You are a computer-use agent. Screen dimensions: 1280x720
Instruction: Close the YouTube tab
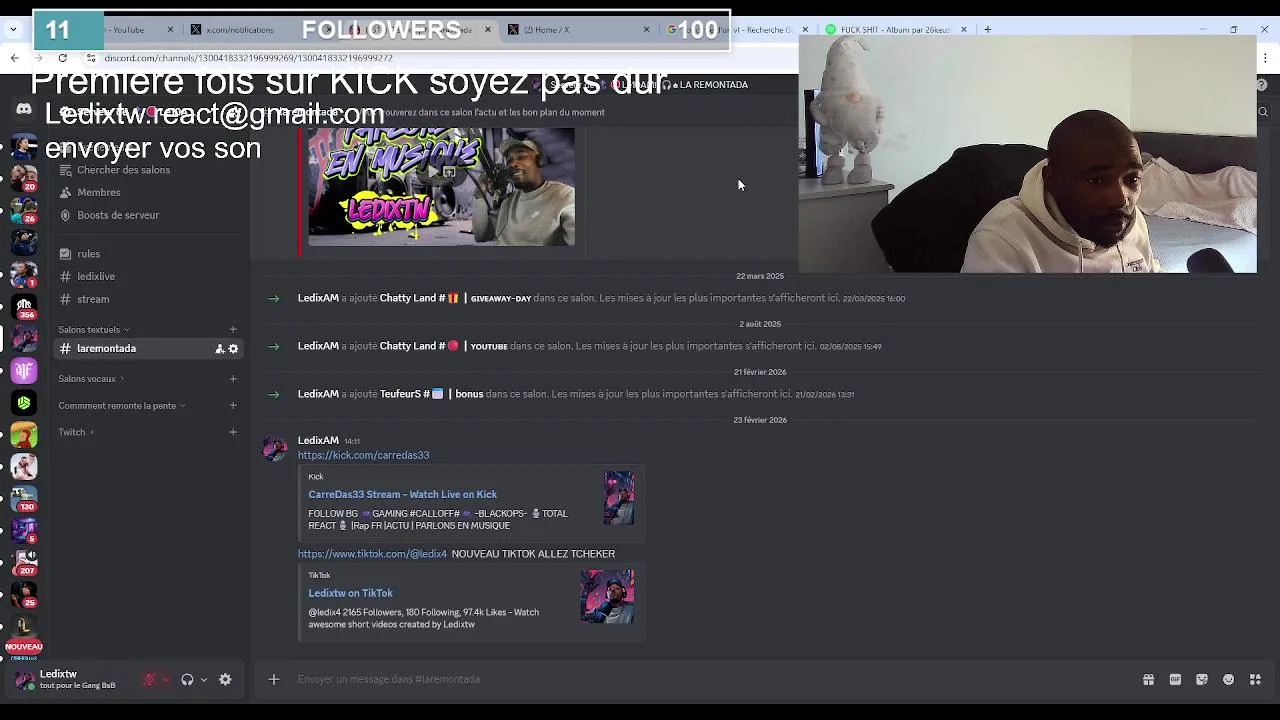point(170,30)
